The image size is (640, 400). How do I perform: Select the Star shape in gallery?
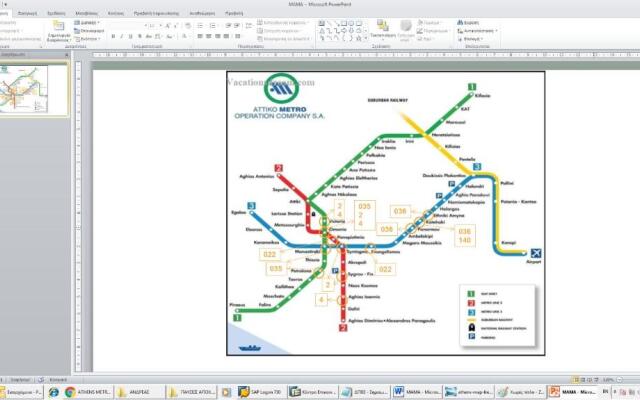coord(358,38)
